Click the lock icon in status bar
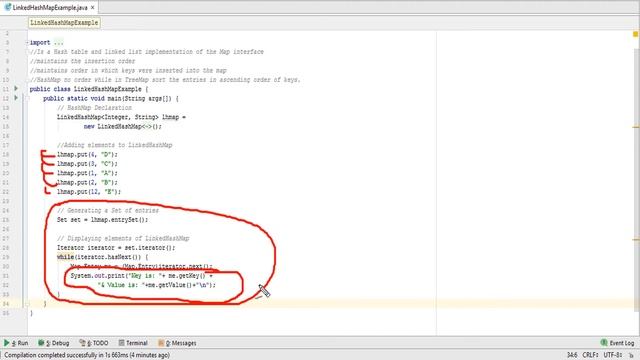The image size is (640, 360). [631, 356]
